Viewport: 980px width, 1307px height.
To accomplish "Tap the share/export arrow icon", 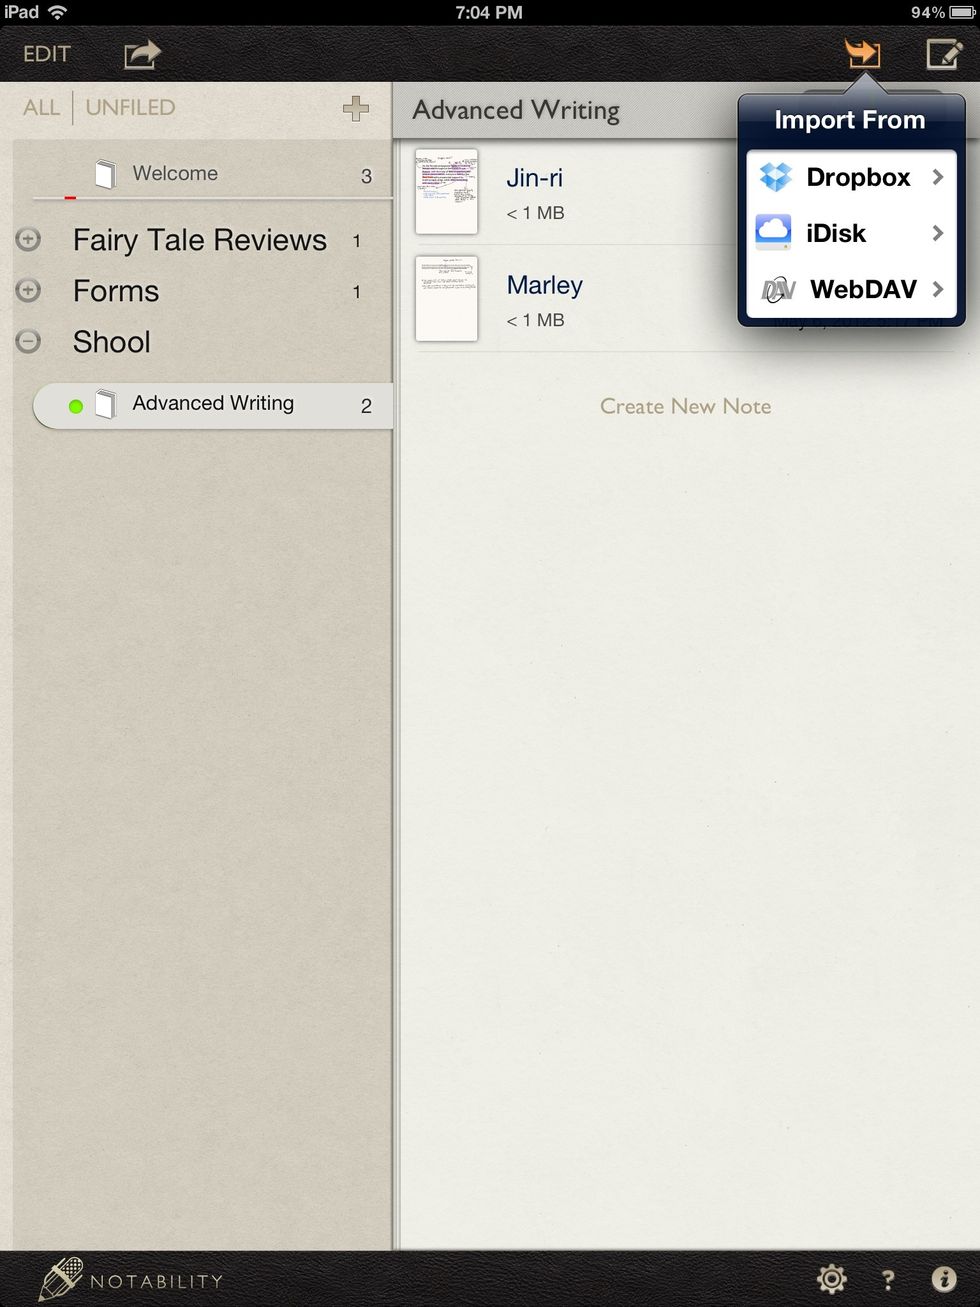I will point(142,54).
